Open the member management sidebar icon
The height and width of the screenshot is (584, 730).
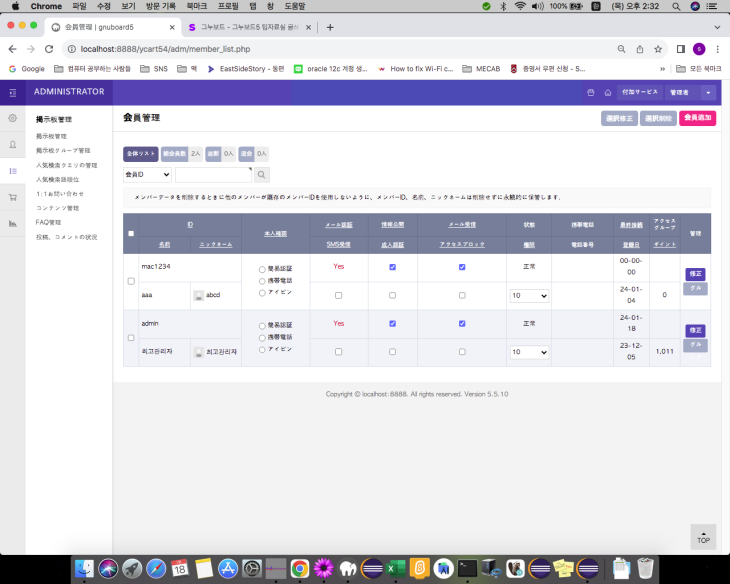click(13, 144)
